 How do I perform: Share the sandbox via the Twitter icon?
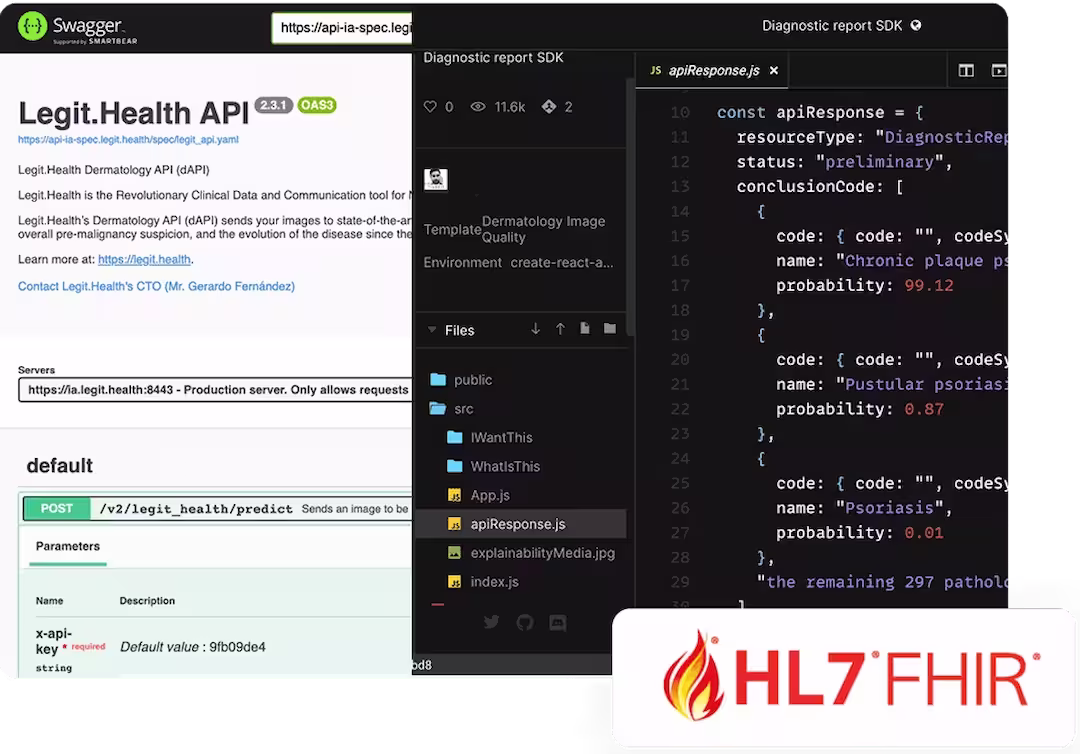pyautogui.click(x=491, y=621)
